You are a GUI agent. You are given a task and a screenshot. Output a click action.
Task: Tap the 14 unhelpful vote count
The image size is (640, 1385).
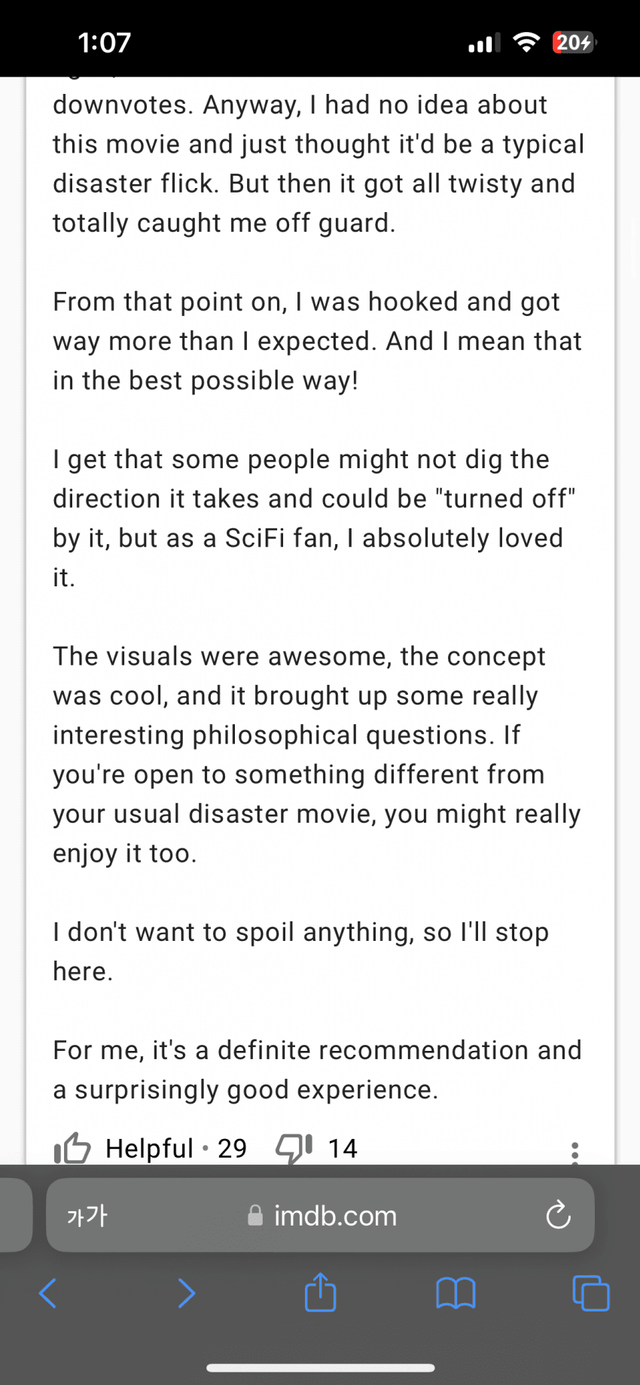point(342,1149)
